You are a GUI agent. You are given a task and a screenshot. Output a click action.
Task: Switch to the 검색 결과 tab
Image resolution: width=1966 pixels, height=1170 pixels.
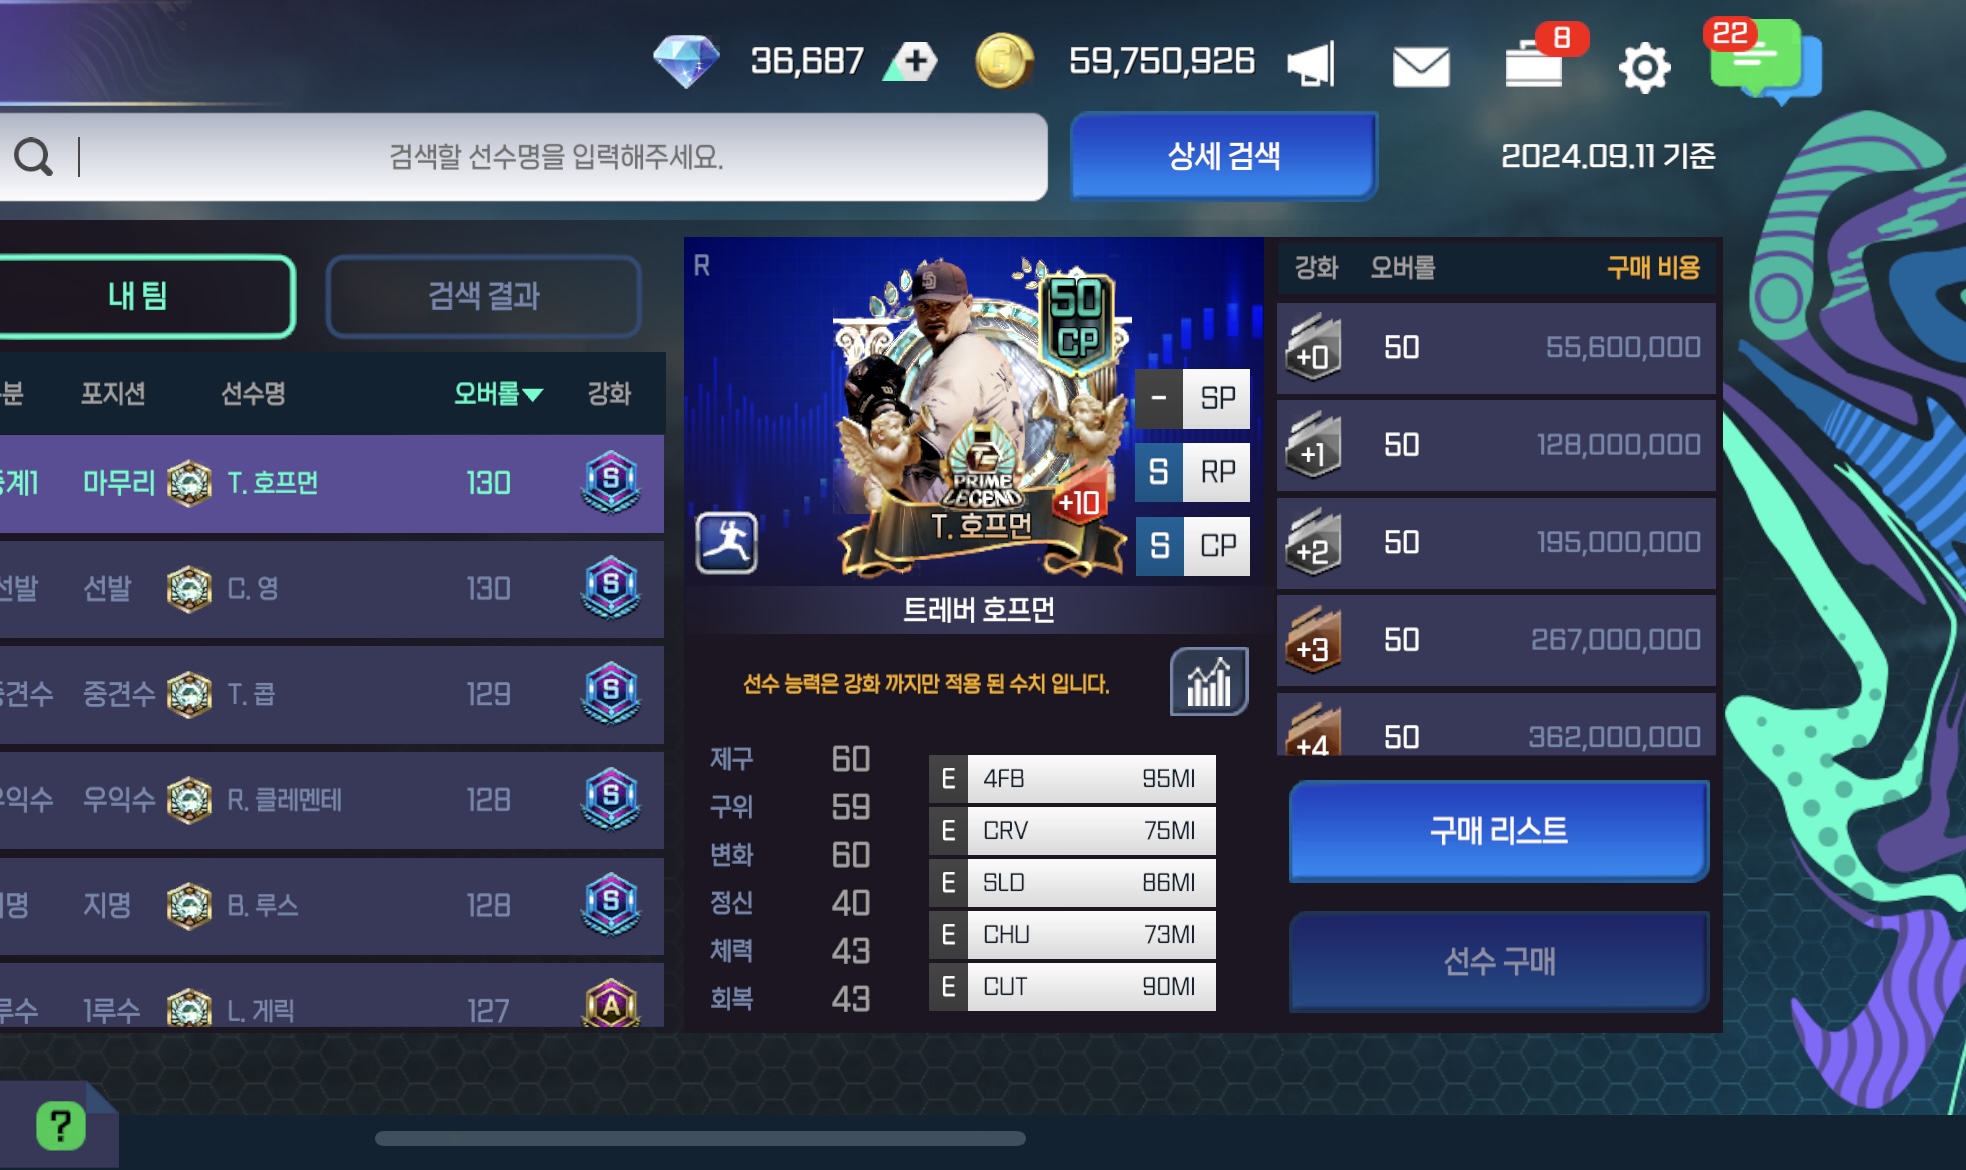(x=484, y=296)
